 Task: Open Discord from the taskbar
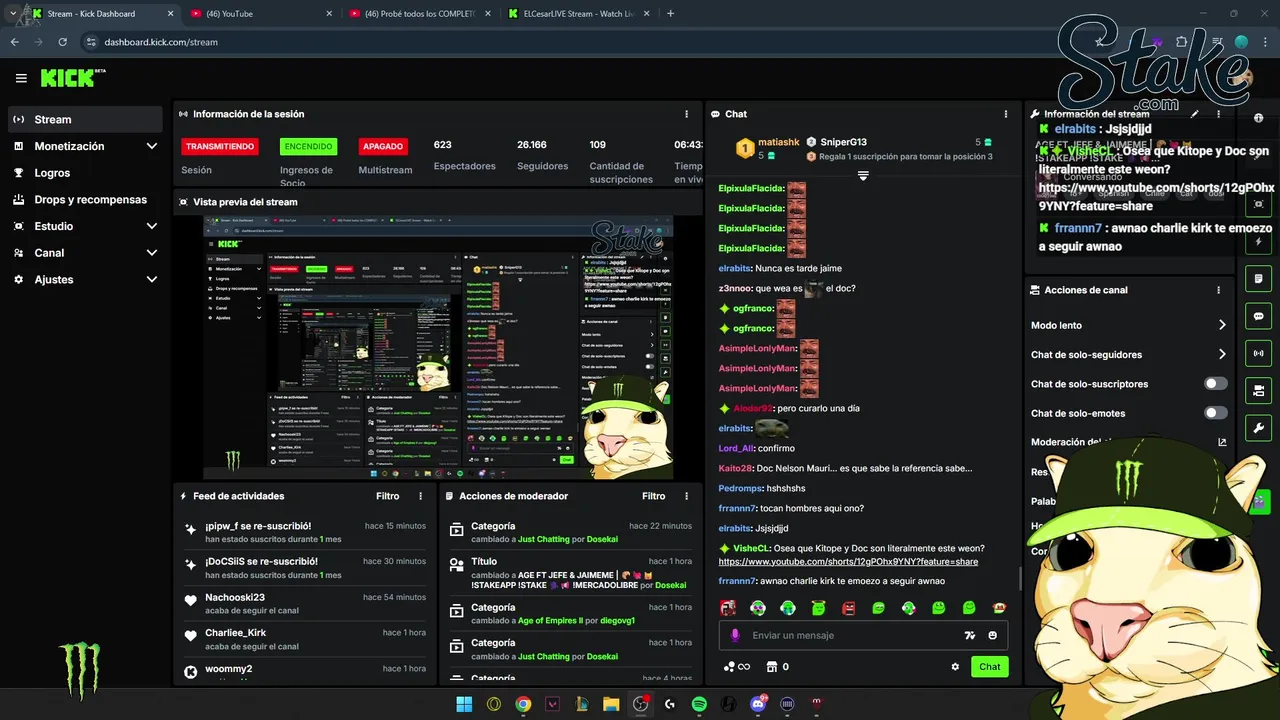[758, 704]
